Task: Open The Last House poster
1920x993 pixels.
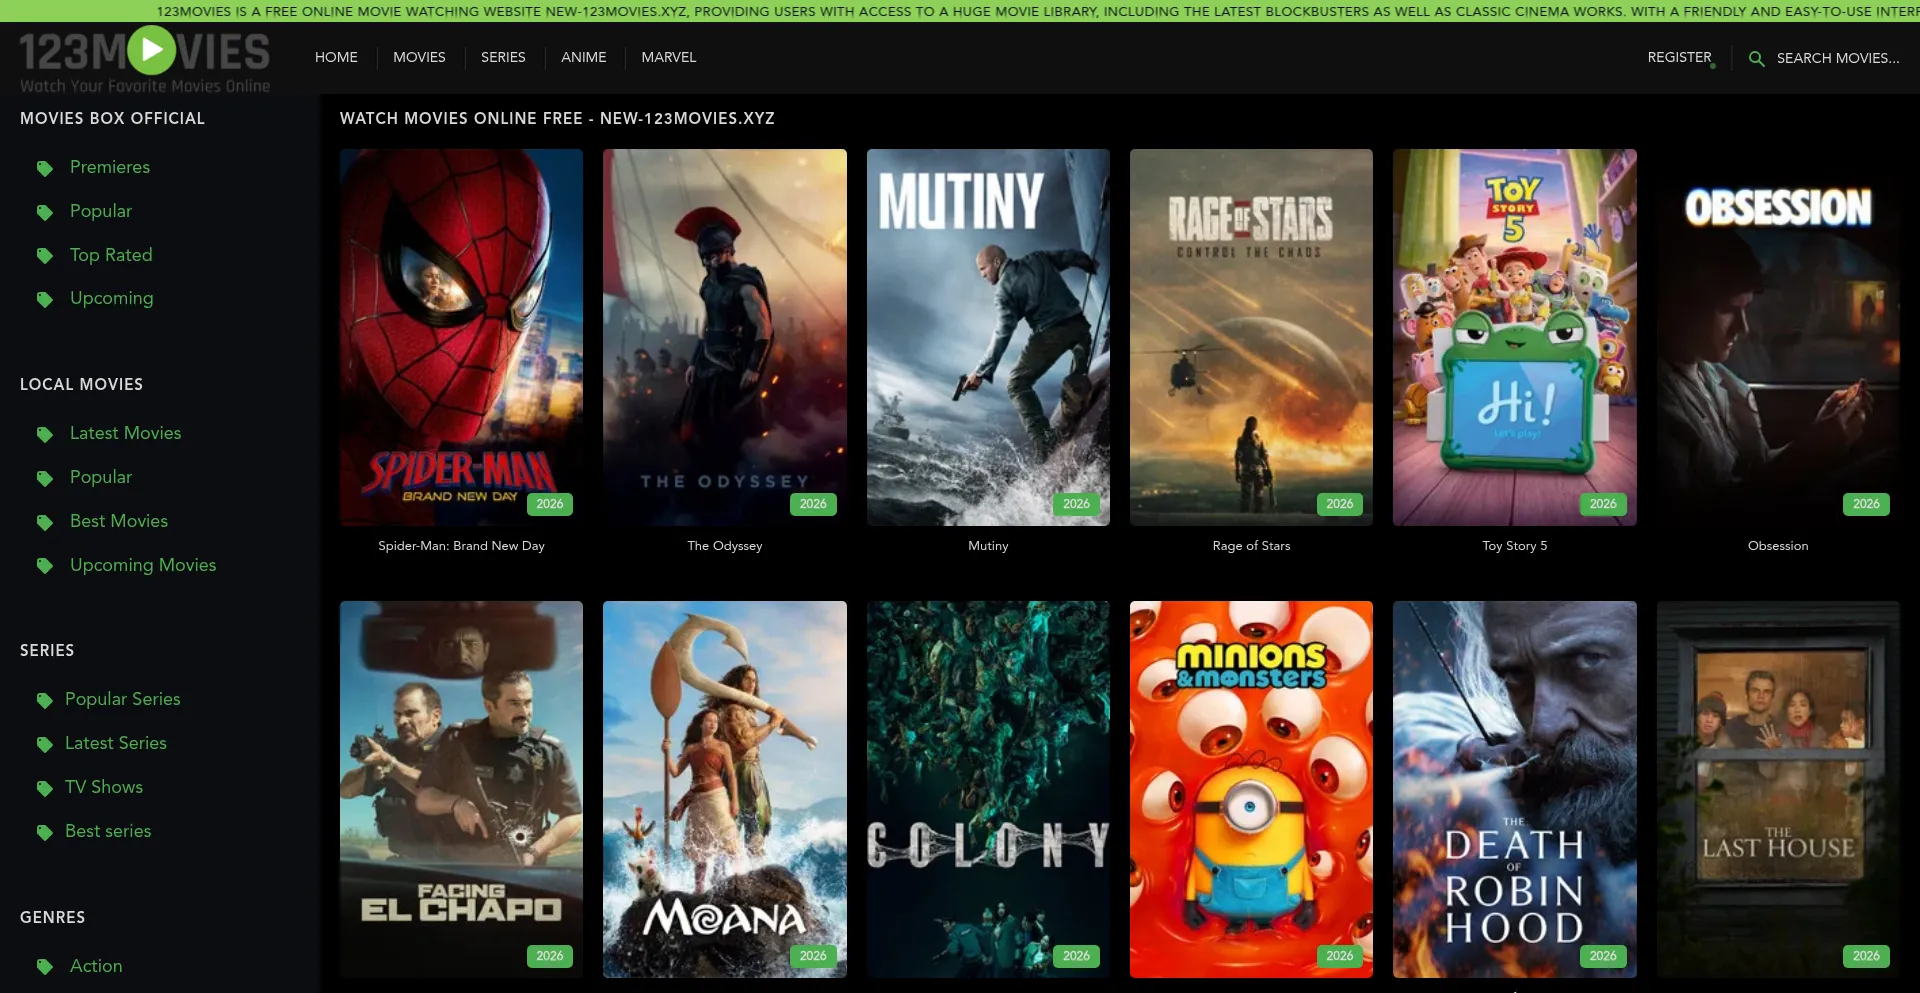Action: pos(1778,789)
